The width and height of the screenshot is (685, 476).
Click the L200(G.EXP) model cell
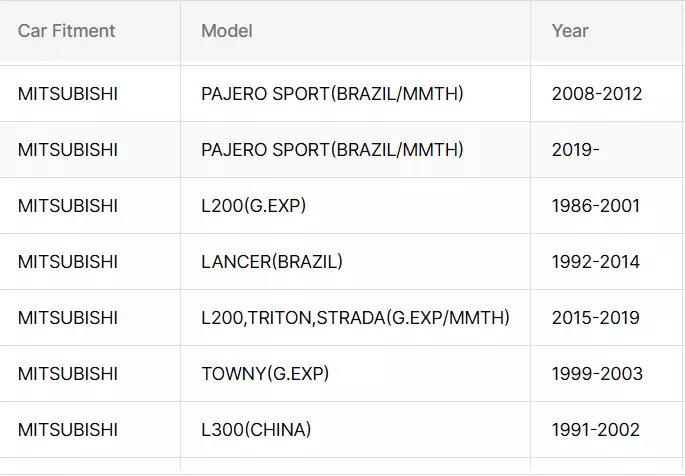point(356,206)
